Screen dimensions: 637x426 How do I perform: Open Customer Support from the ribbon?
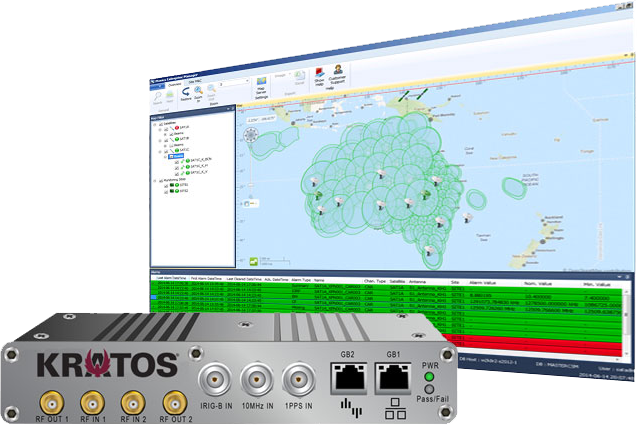coord(337,74)
